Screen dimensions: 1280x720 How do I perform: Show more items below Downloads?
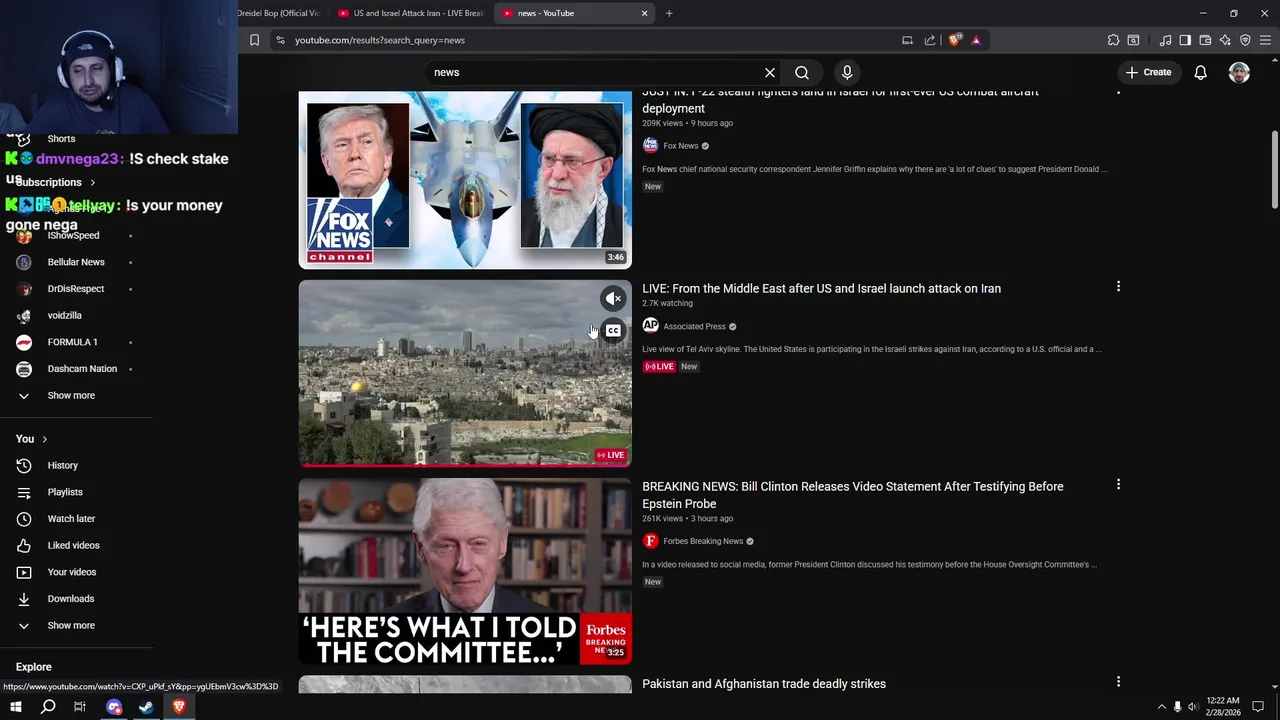[71, 625]
